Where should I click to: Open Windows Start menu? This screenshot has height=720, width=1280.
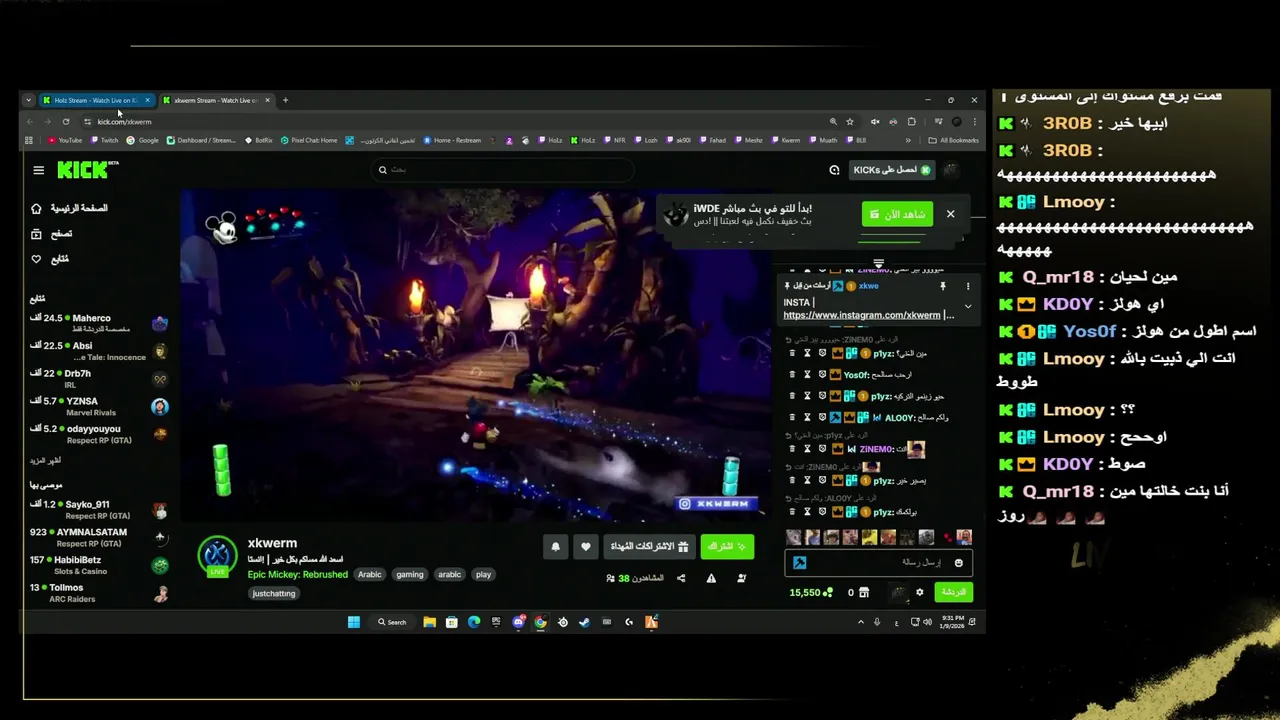pos(354,622)
